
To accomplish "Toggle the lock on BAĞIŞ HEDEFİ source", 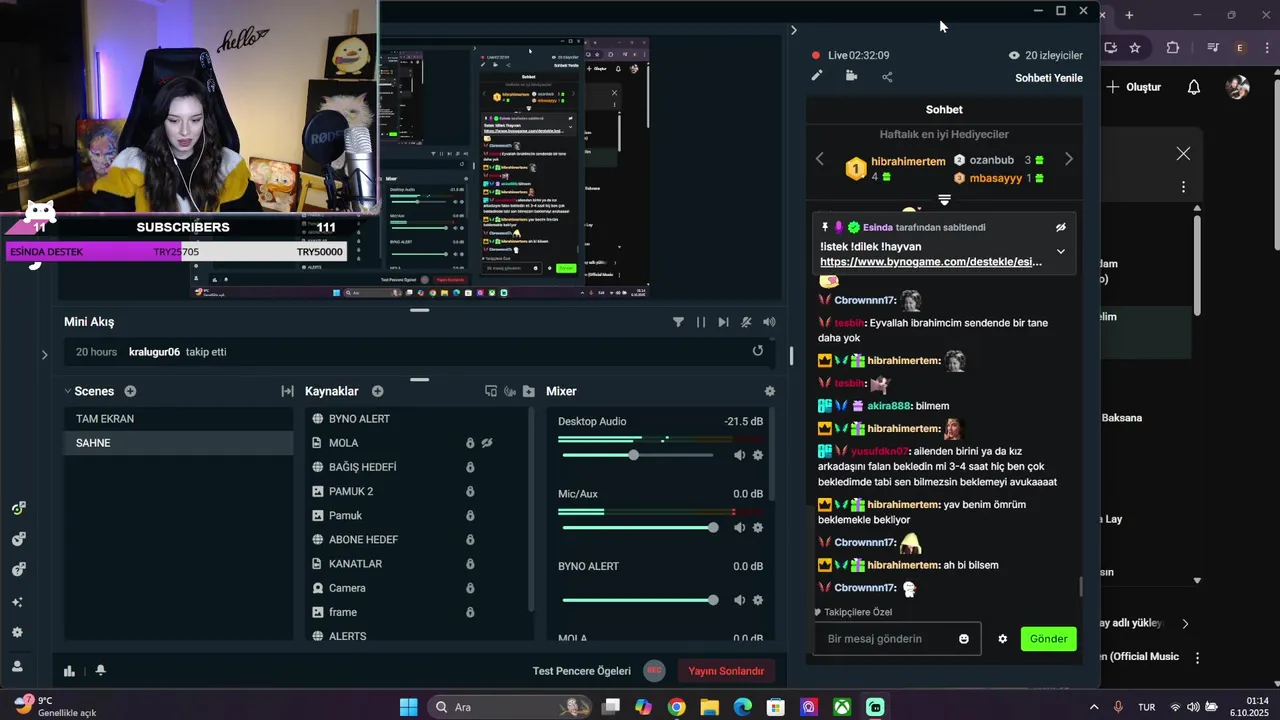I will [x=470, y=467].
